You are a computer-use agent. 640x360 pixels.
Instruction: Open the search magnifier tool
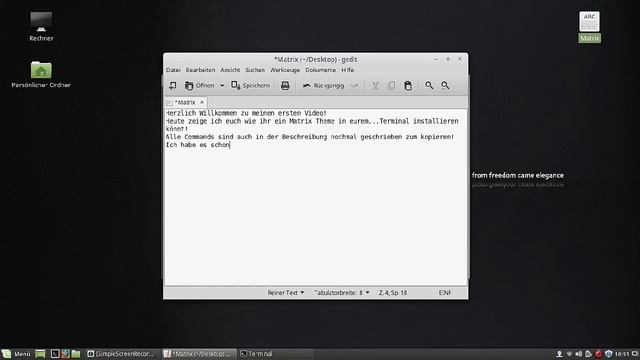click(x=429, y=85)
